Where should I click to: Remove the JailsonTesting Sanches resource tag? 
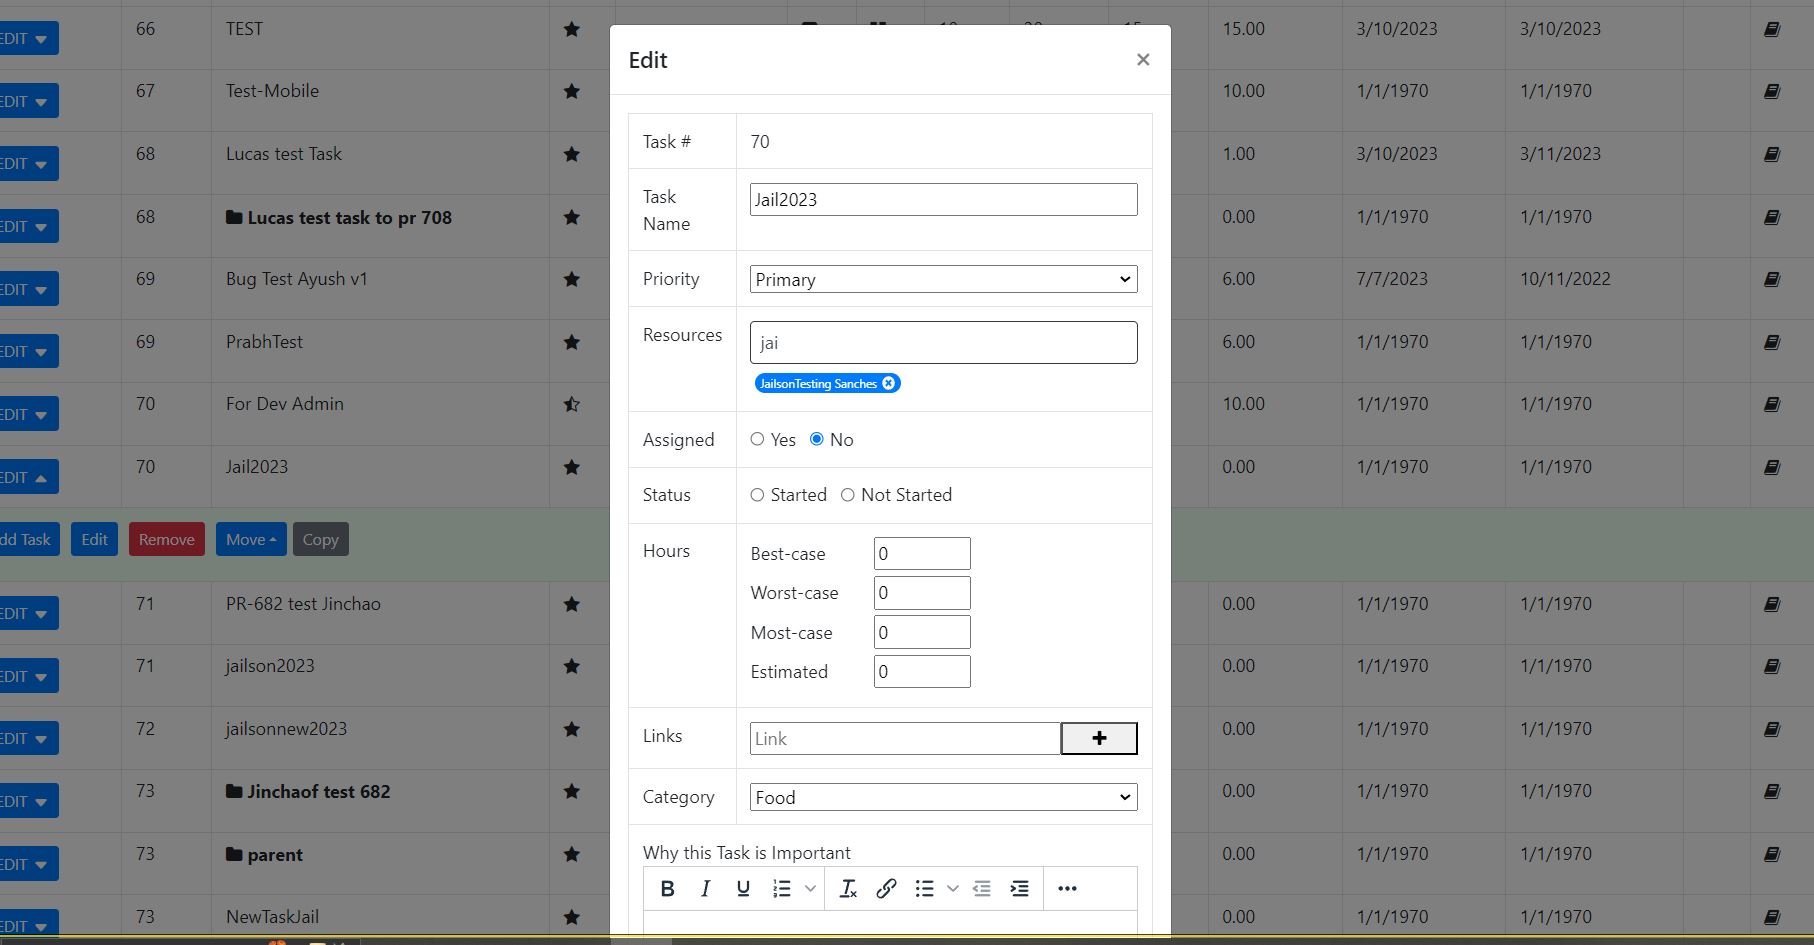point(888,383)
